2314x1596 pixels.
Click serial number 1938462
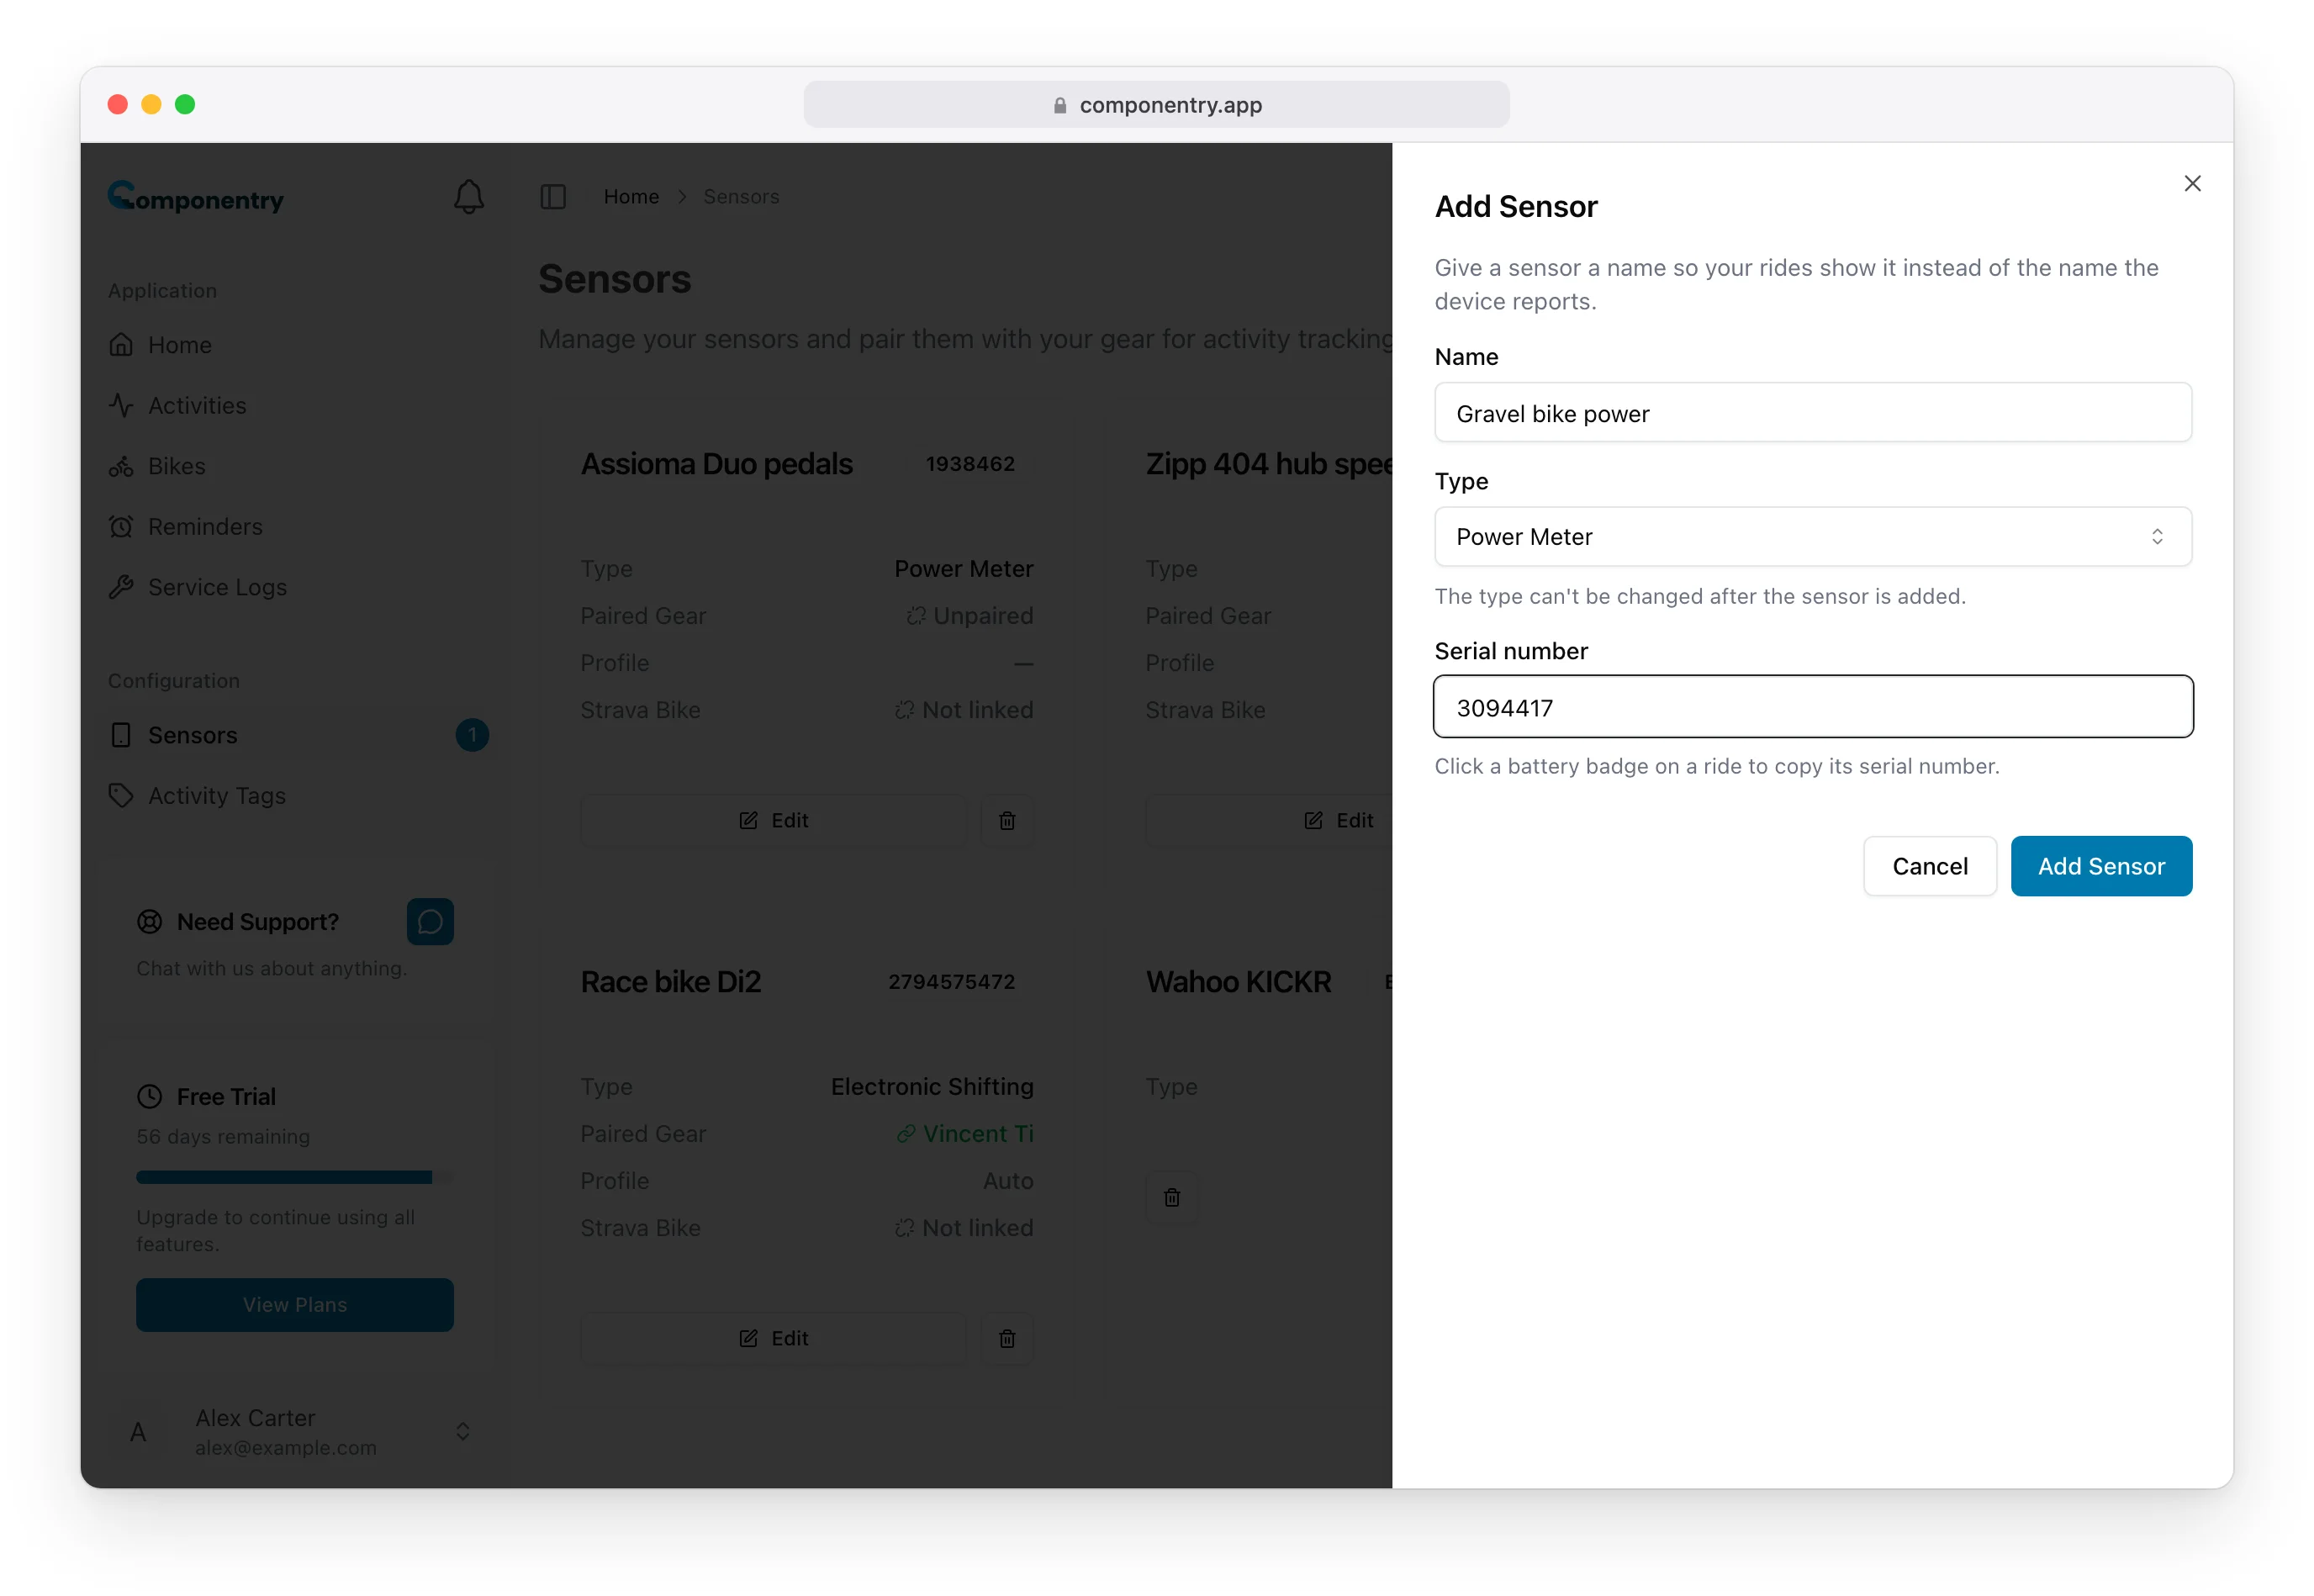click(x=970, y=464)
